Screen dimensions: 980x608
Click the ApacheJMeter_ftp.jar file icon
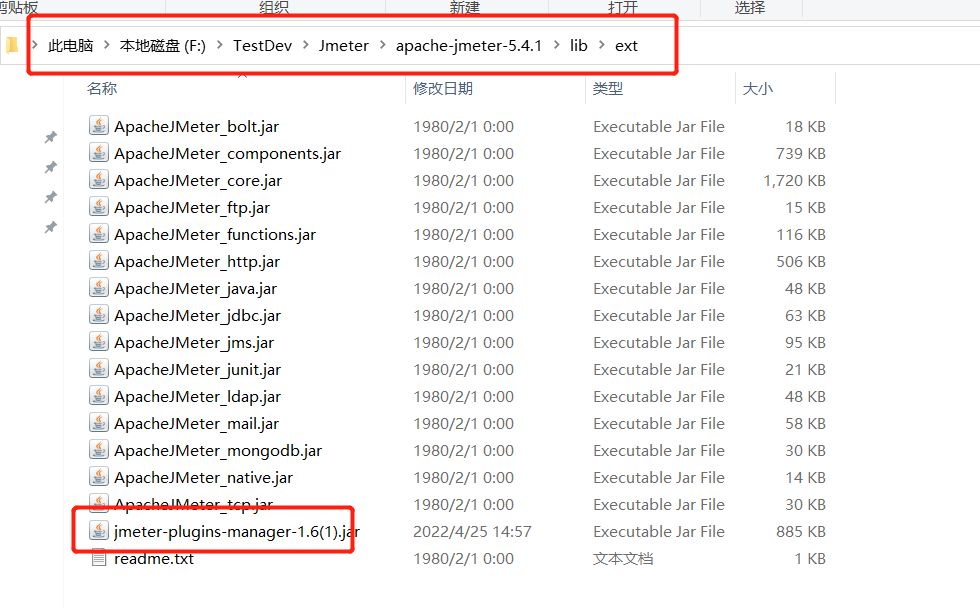98,206
